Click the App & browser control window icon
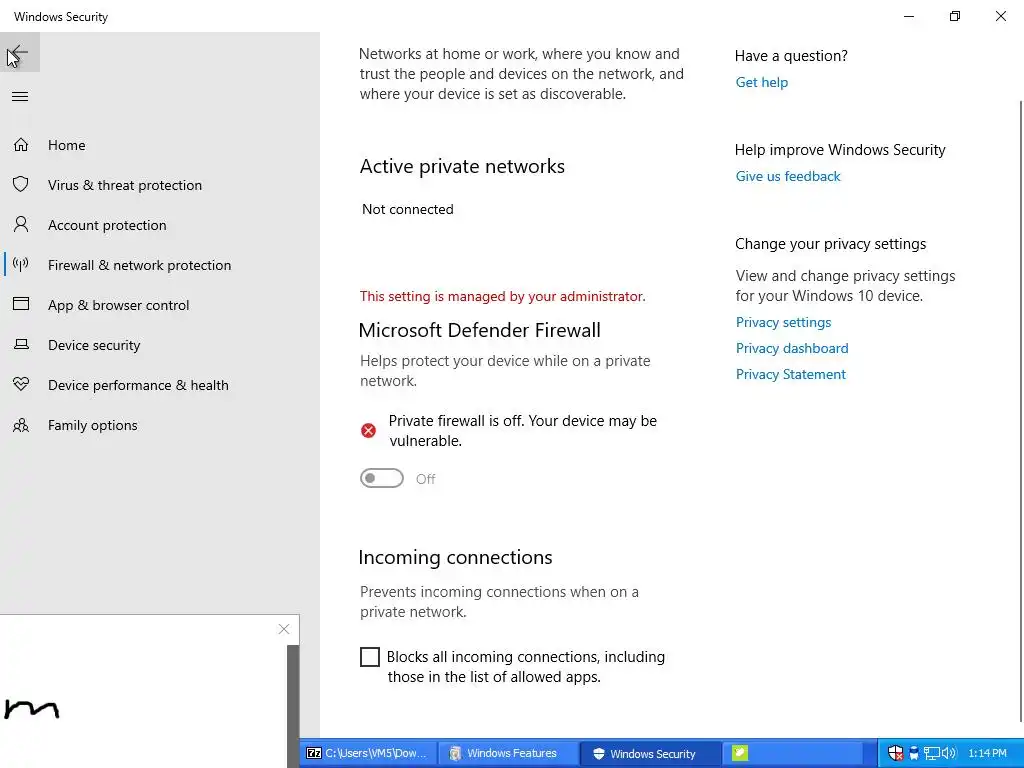This screenshot has height=768, width=1024. (x=21, y=304)
